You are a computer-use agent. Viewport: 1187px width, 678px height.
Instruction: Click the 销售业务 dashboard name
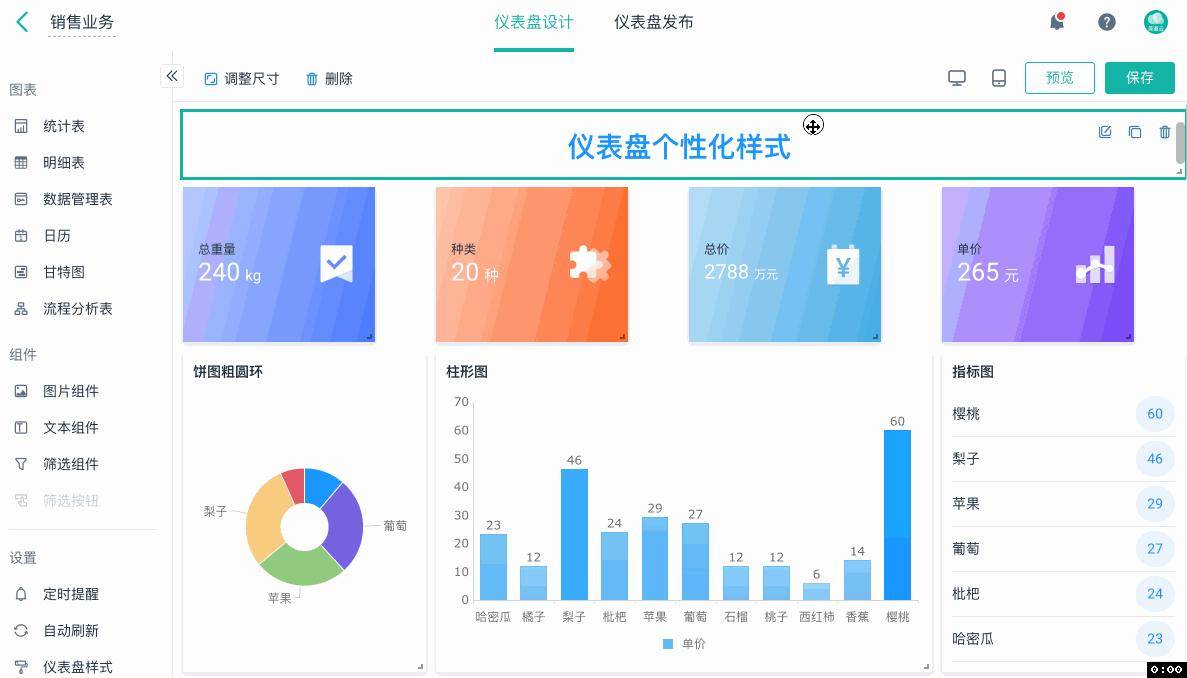(82, 23)
